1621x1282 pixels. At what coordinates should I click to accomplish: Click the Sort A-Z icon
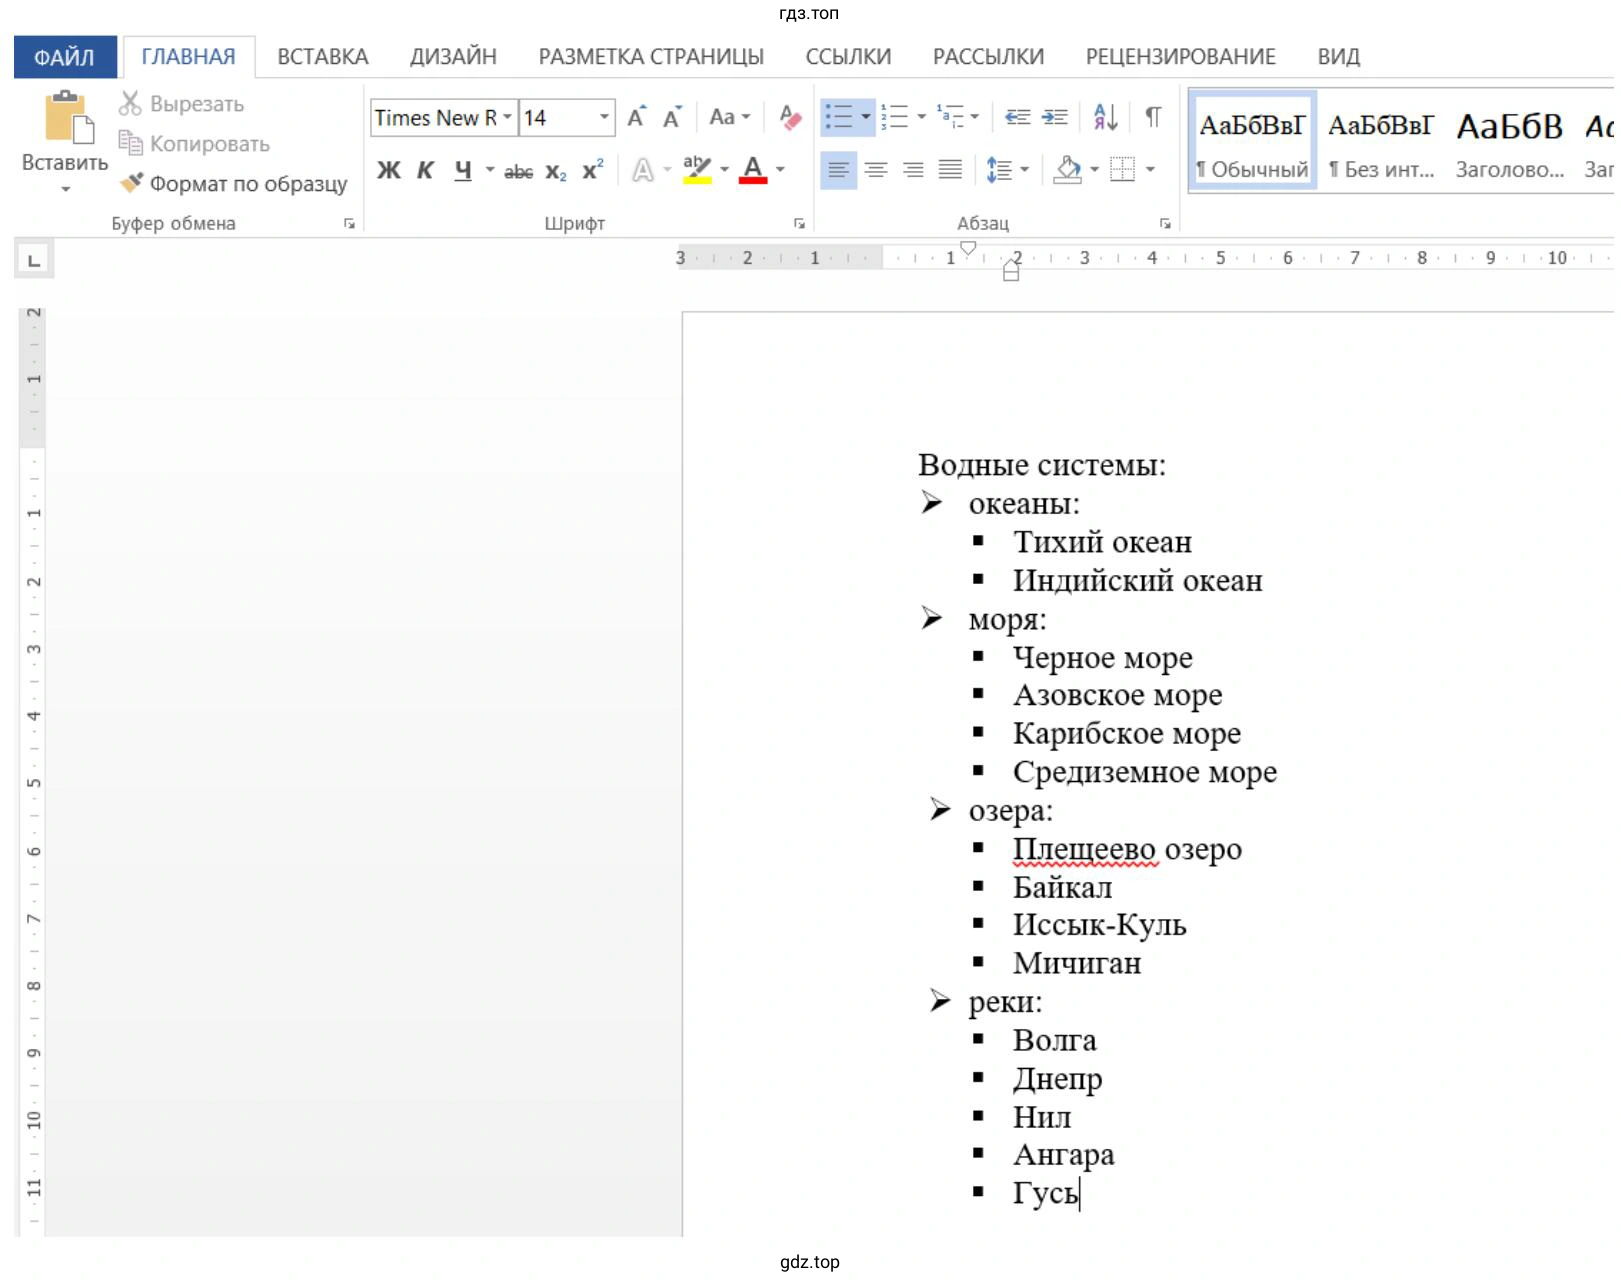click(1105, 117)
